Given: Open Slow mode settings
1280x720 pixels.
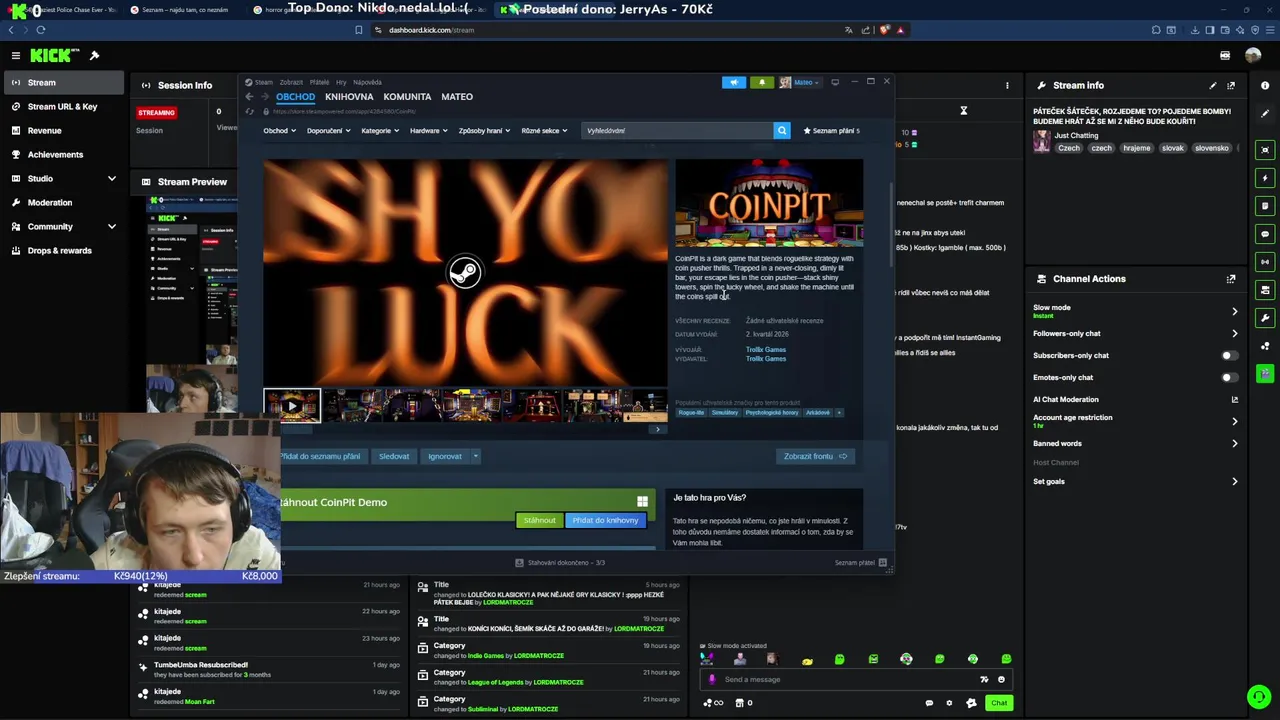Looking at the screenshot, I should pos(1136,311).
